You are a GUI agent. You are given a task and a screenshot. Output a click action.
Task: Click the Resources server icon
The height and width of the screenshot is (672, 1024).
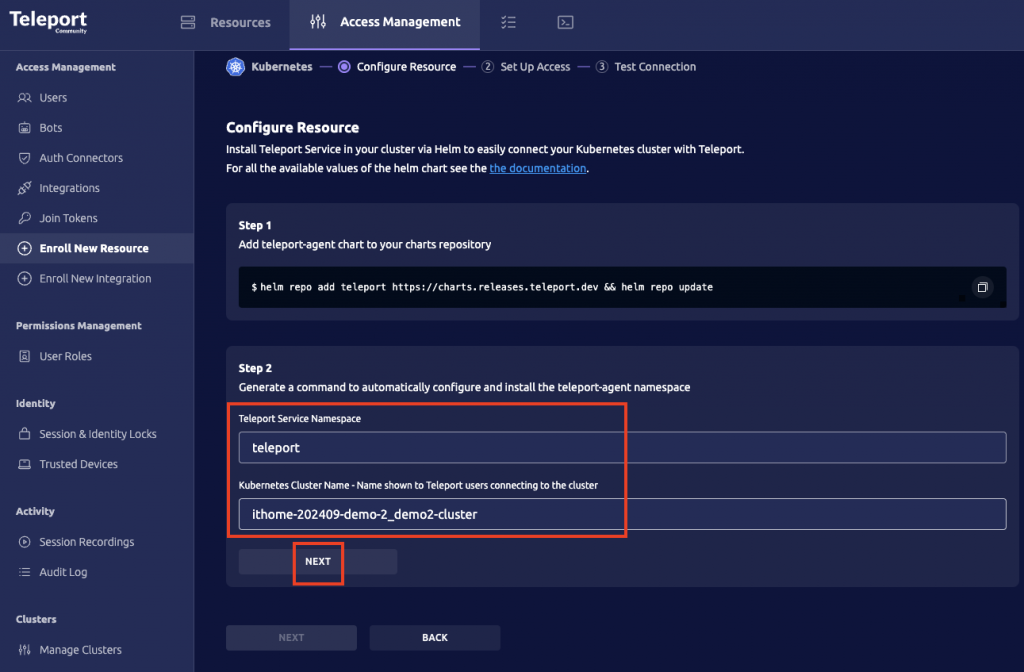pos(188,23)
